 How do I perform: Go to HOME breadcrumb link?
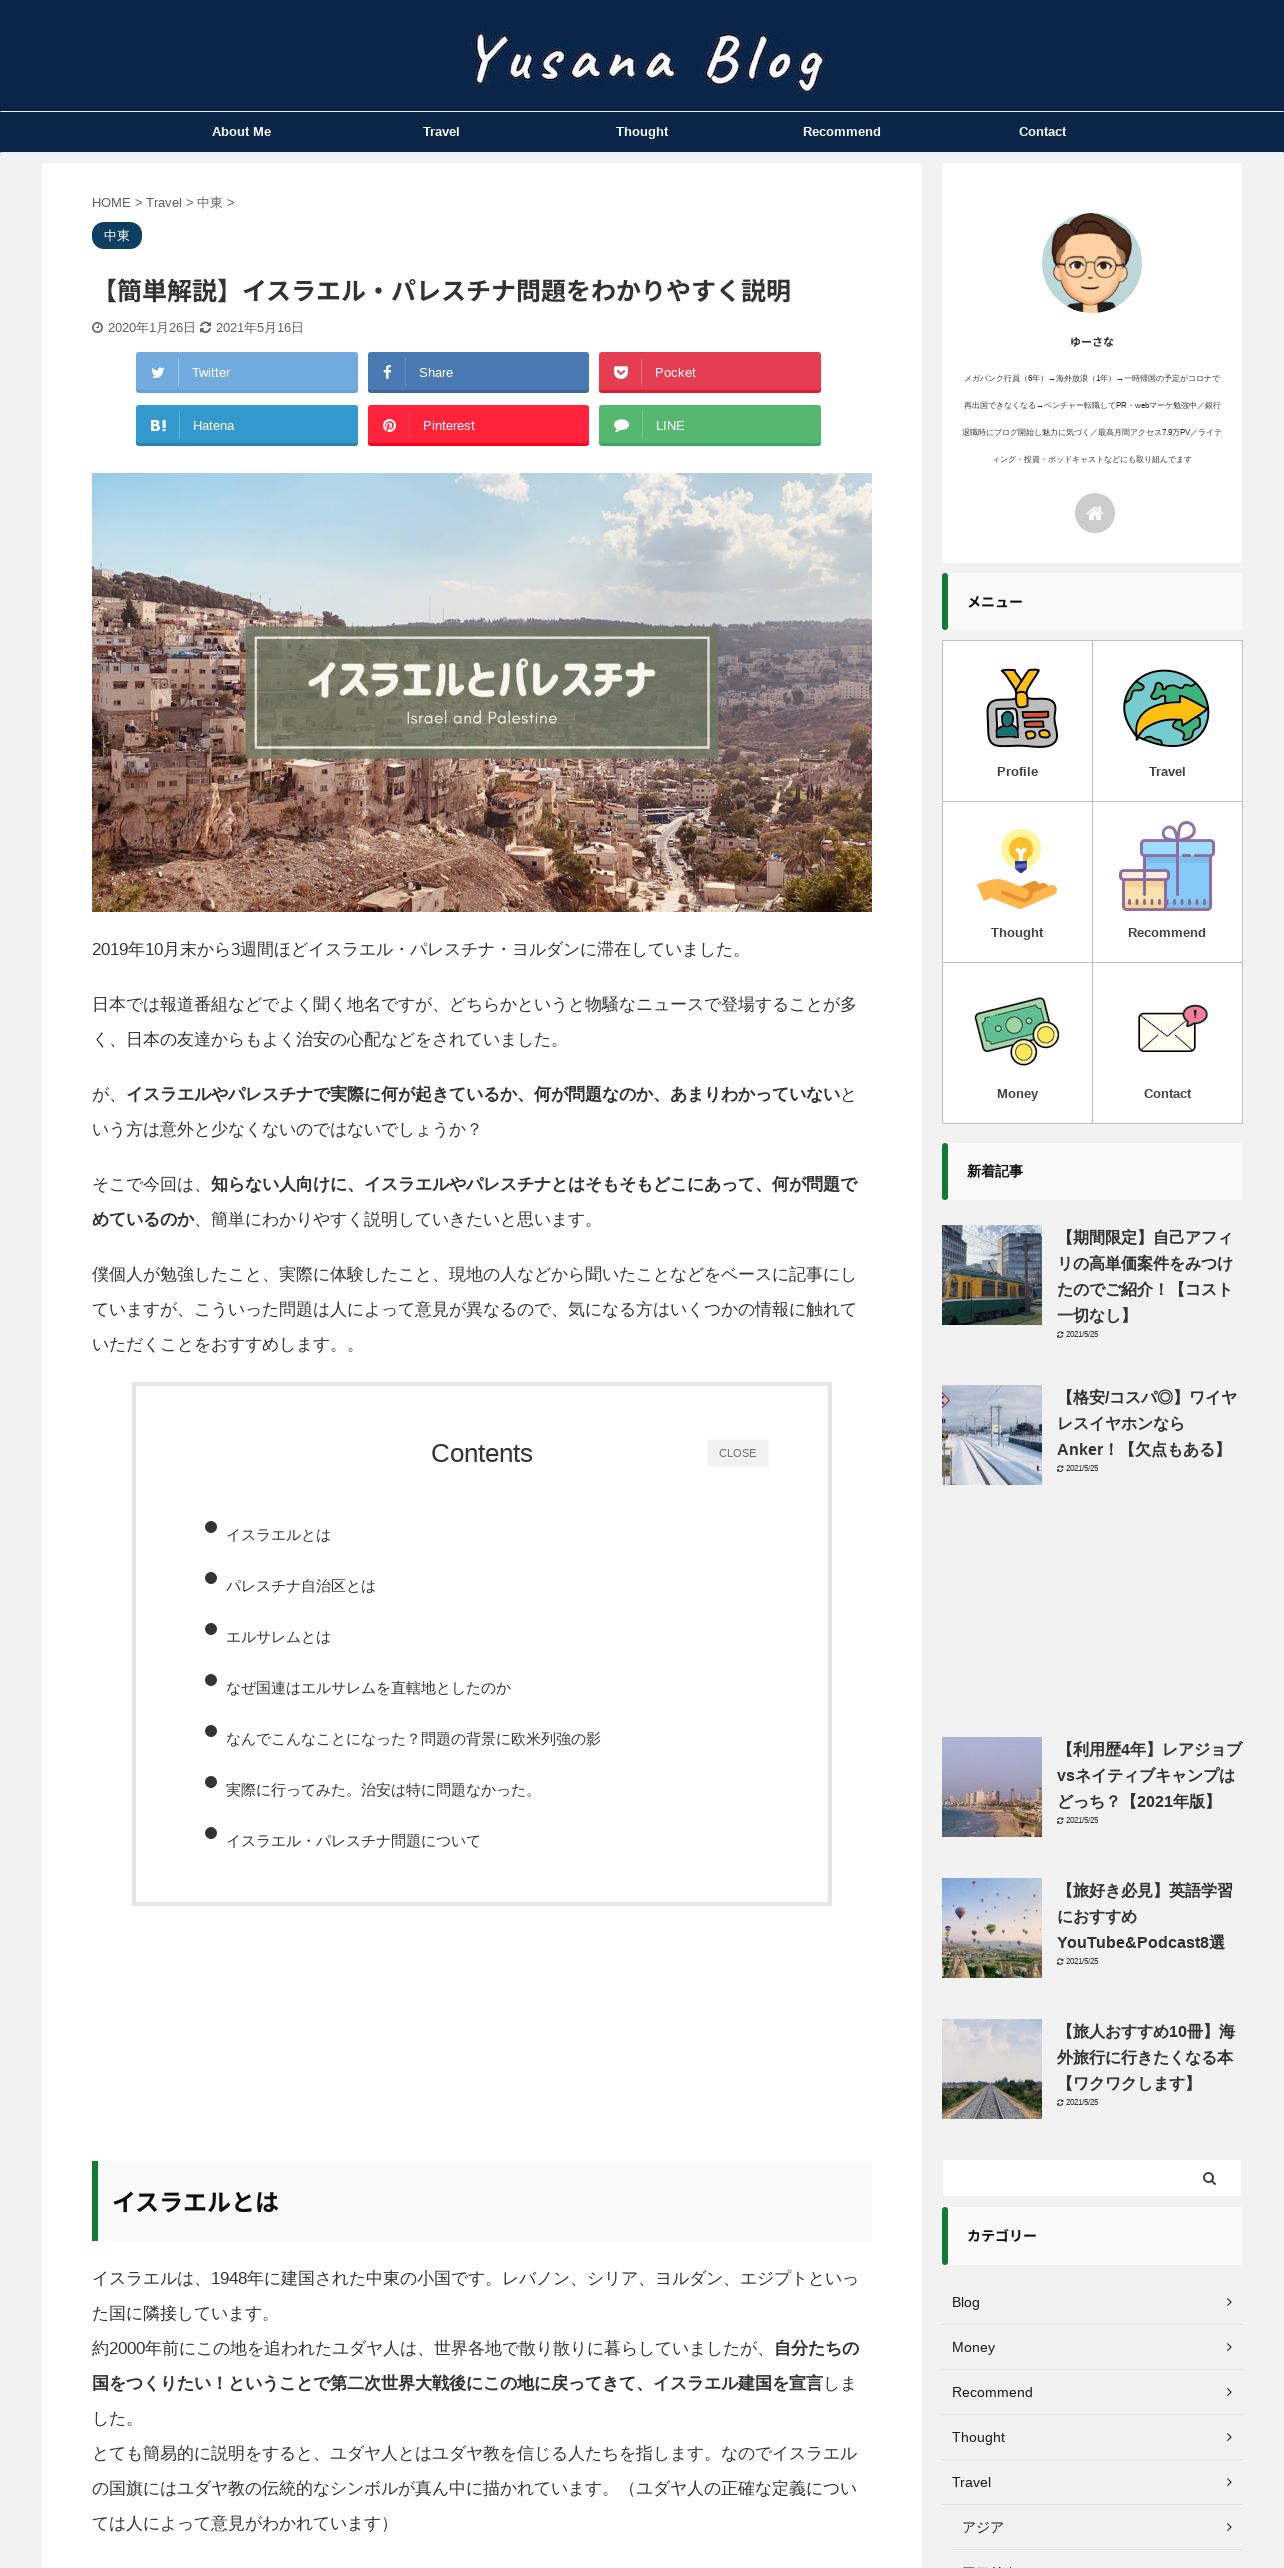[x=111, y=203]
